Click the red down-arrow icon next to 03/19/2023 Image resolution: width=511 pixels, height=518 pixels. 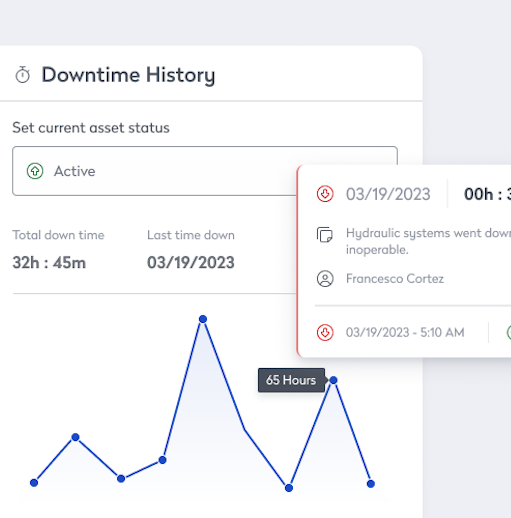point(325,194)
